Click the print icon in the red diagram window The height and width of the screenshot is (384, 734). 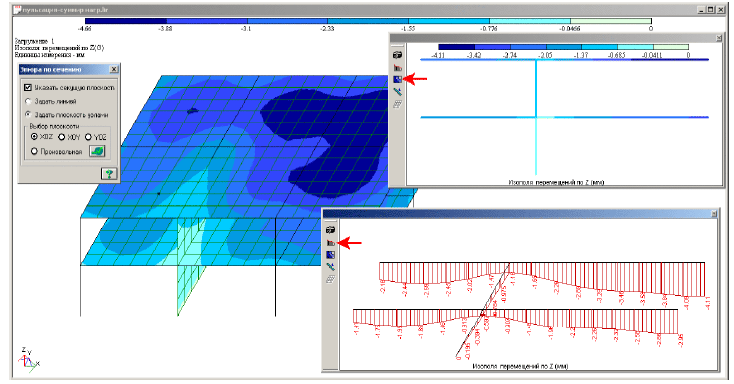click(330, 230)
